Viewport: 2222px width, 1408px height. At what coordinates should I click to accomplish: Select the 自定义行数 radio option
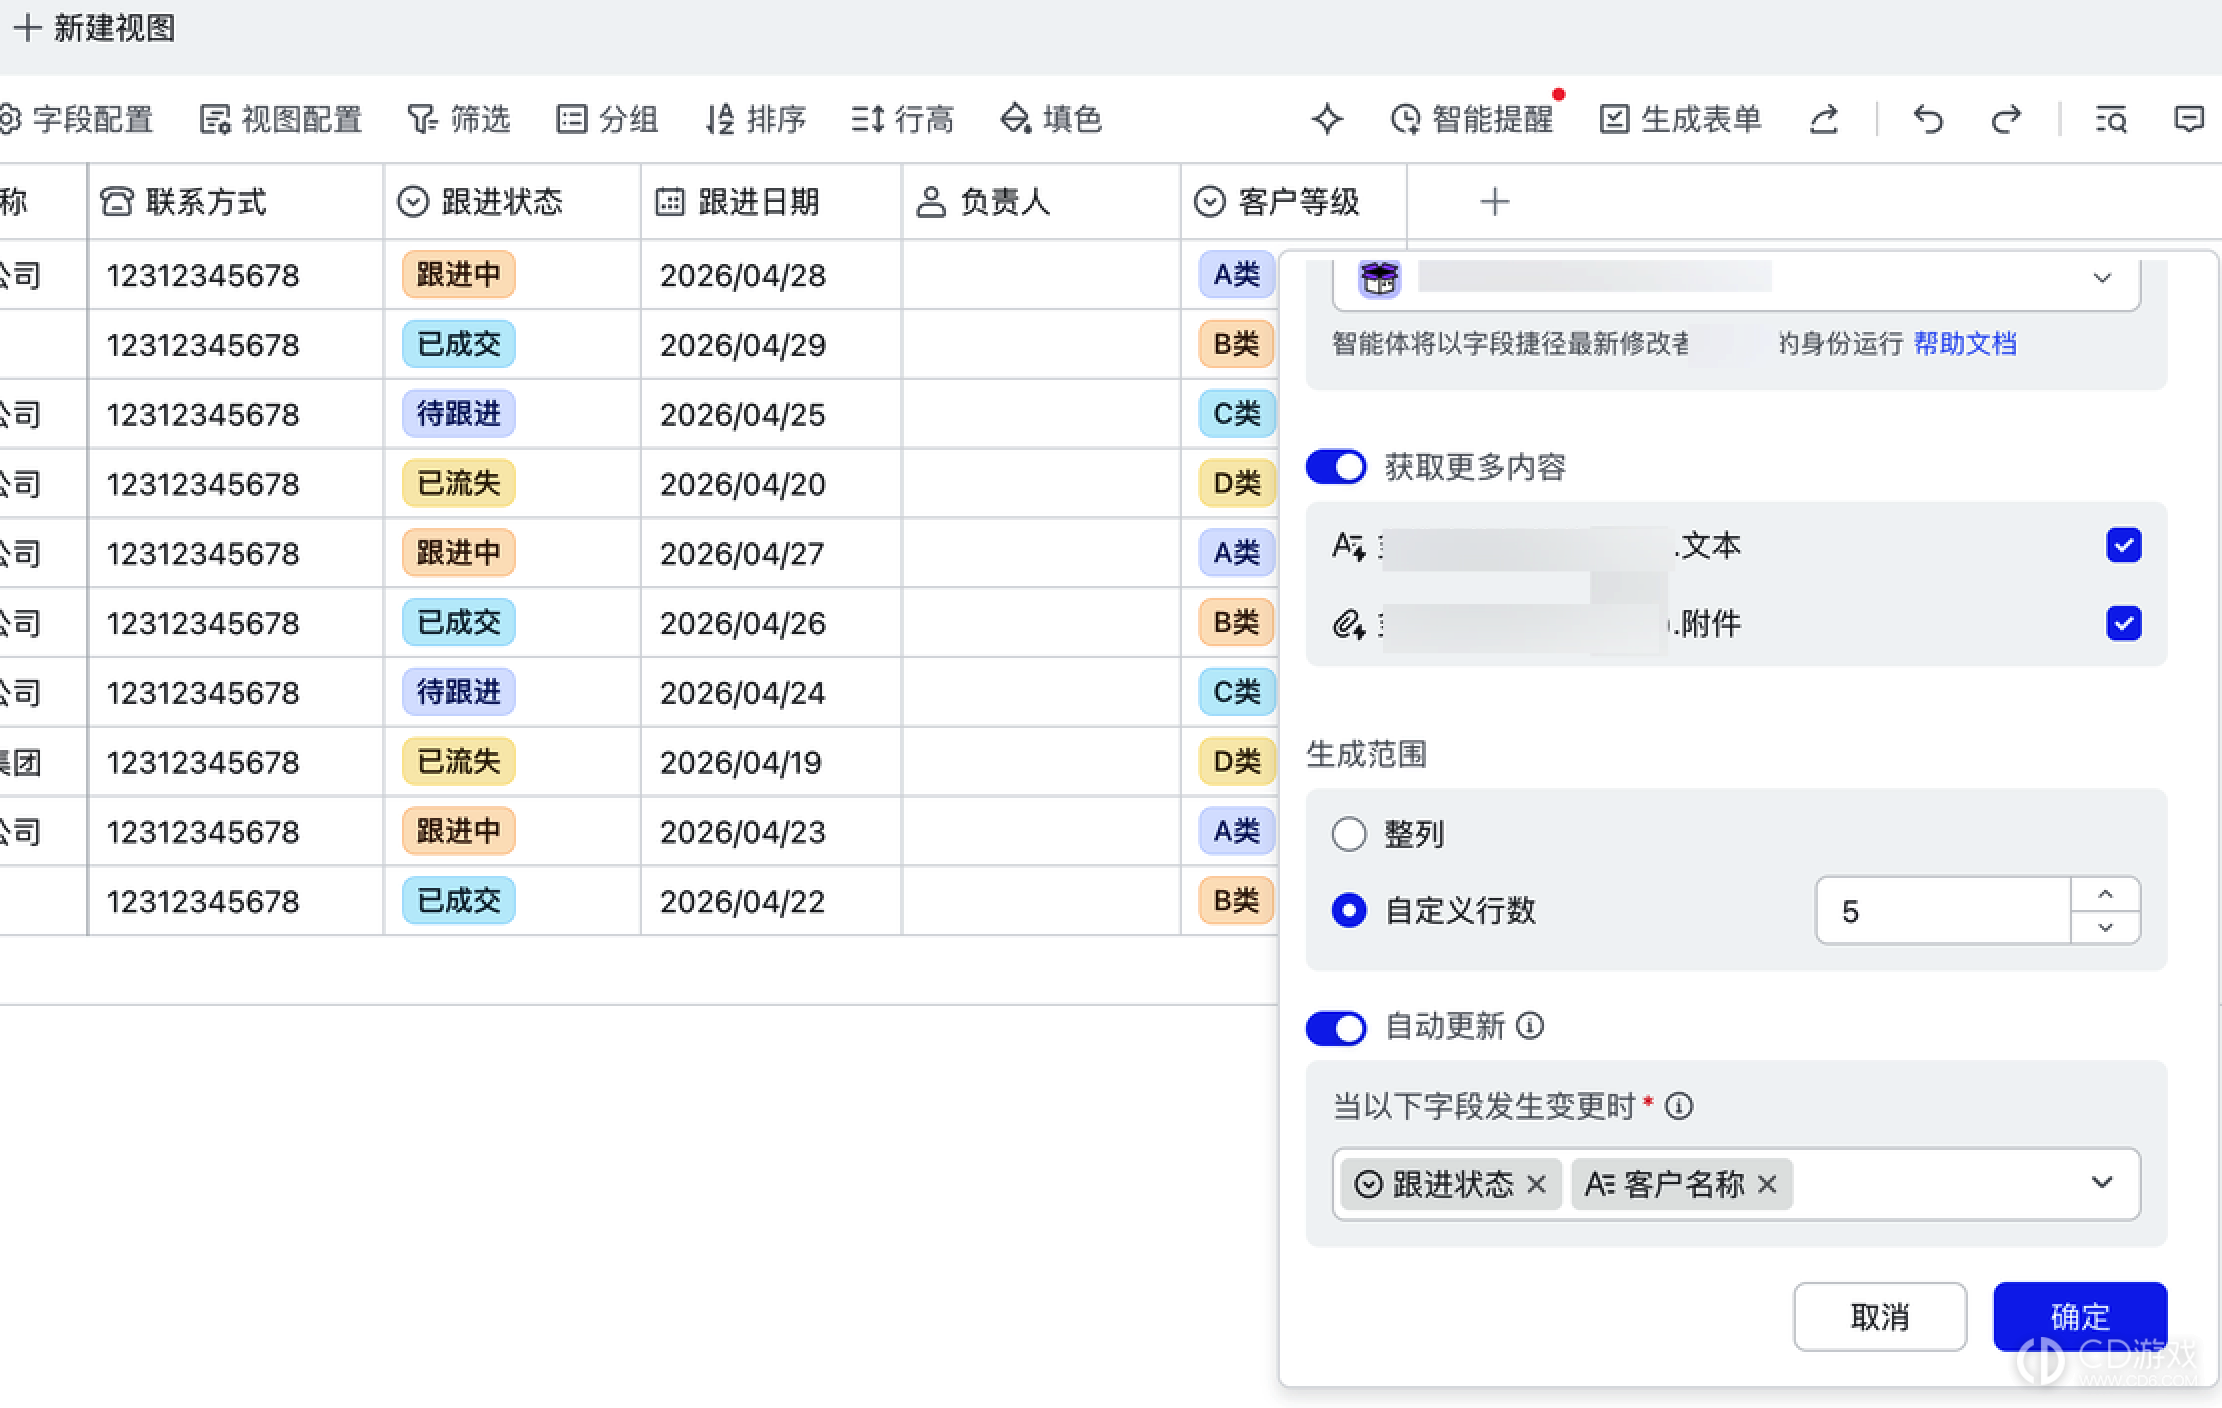[x=1349, y=910]
